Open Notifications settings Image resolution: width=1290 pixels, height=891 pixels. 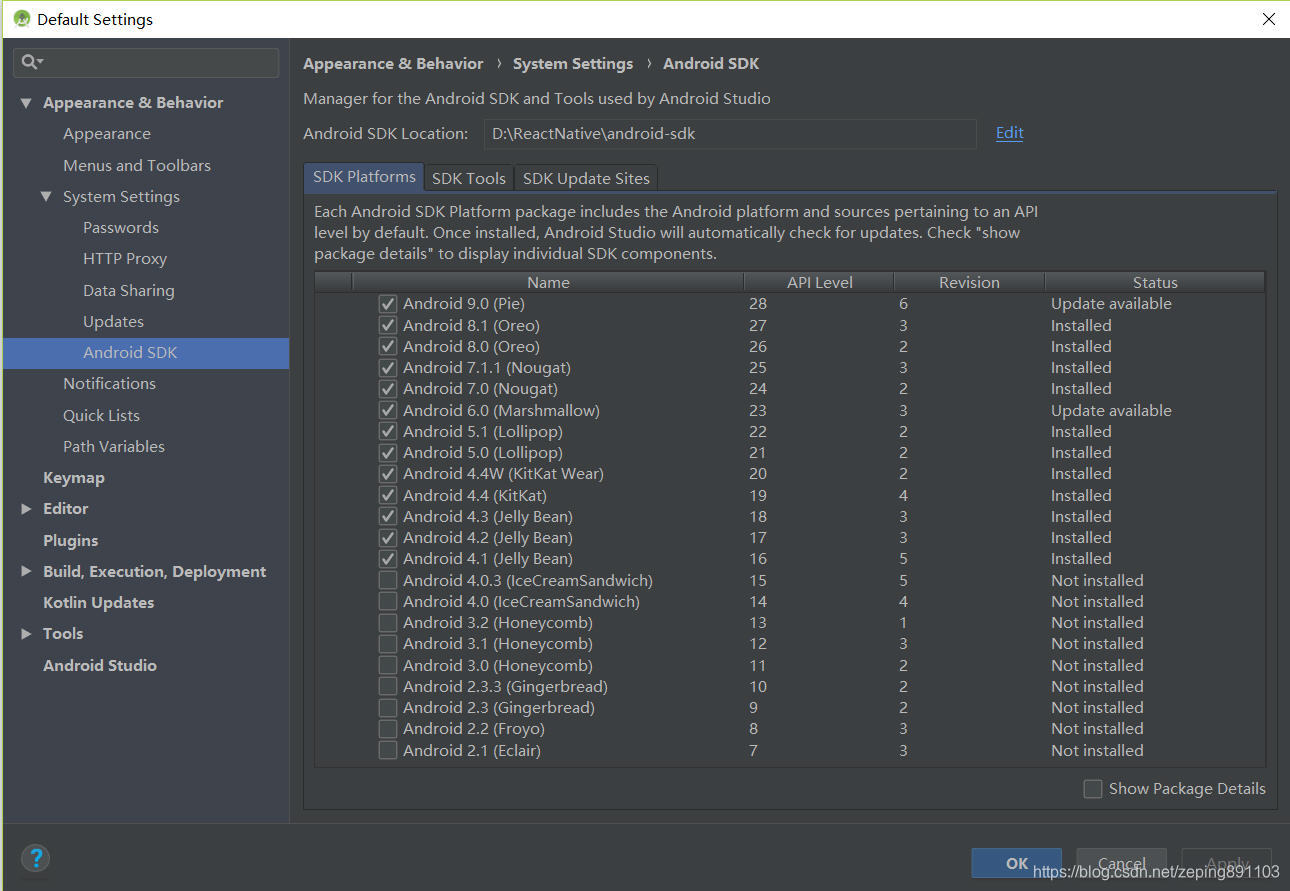point(109,384)
